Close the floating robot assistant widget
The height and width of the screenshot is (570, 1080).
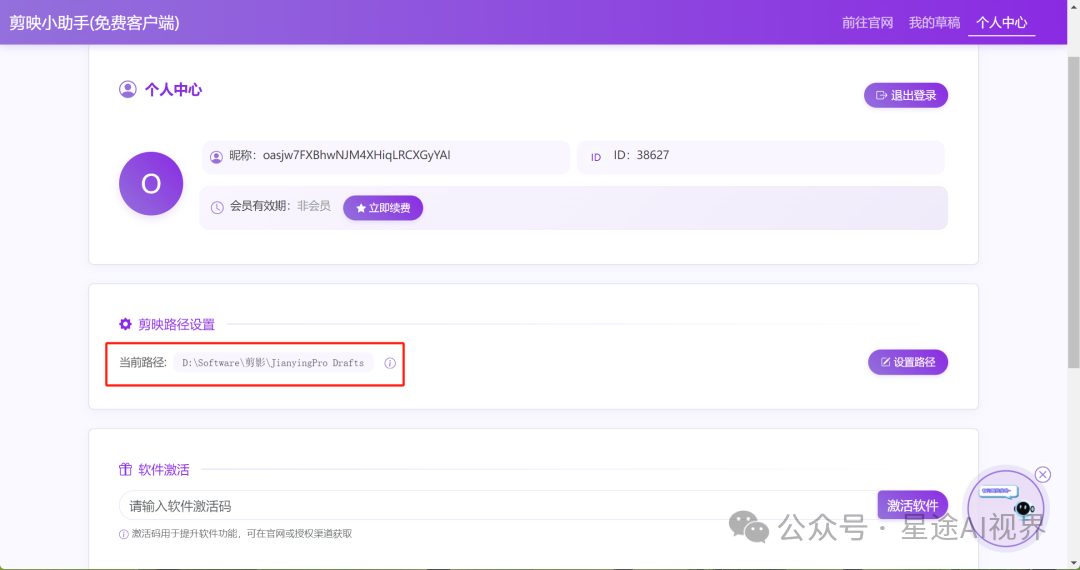tap(1043, 474)
